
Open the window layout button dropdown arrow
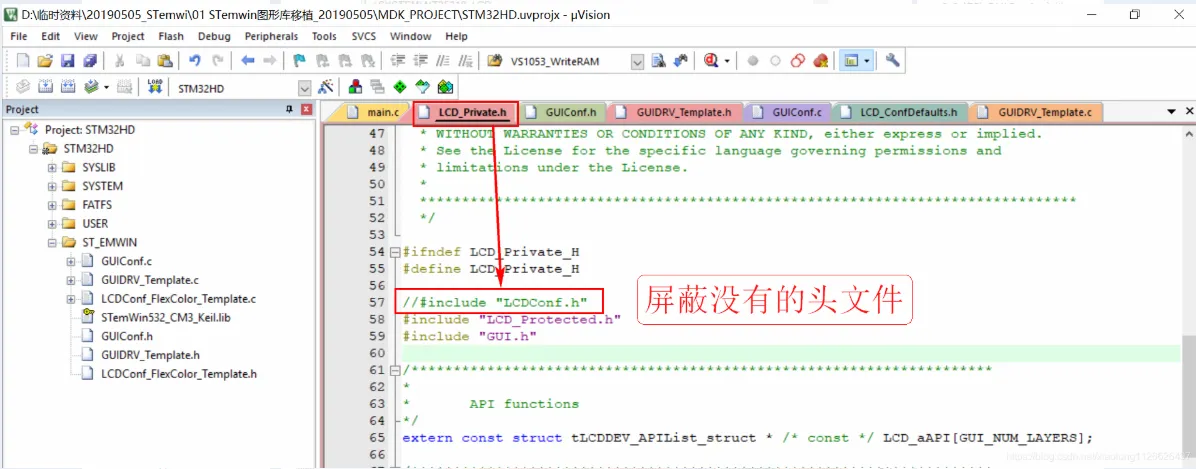[866, 60]
